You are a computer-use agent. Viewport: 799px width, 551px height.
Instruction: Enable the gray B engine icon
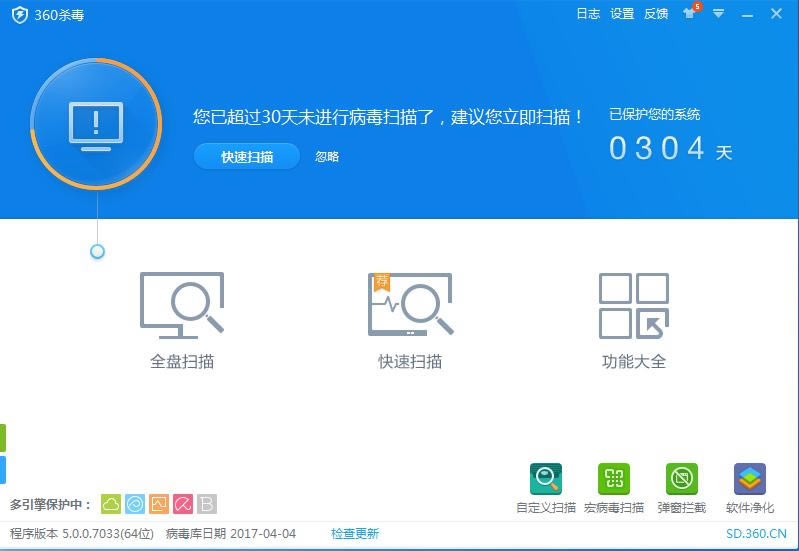(206, 504)
